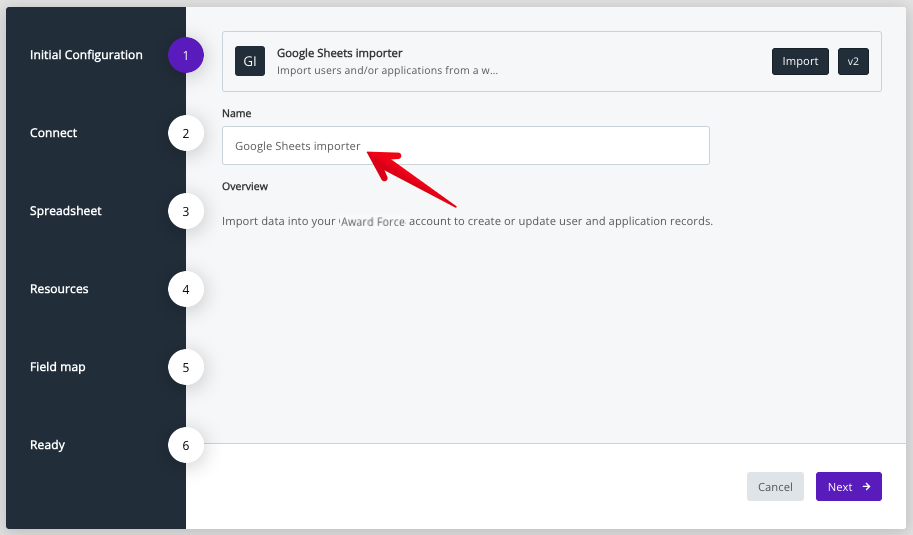This screenshot has height=535, width=913.
Task: Focus the Name input field
Action: [466, 146]
